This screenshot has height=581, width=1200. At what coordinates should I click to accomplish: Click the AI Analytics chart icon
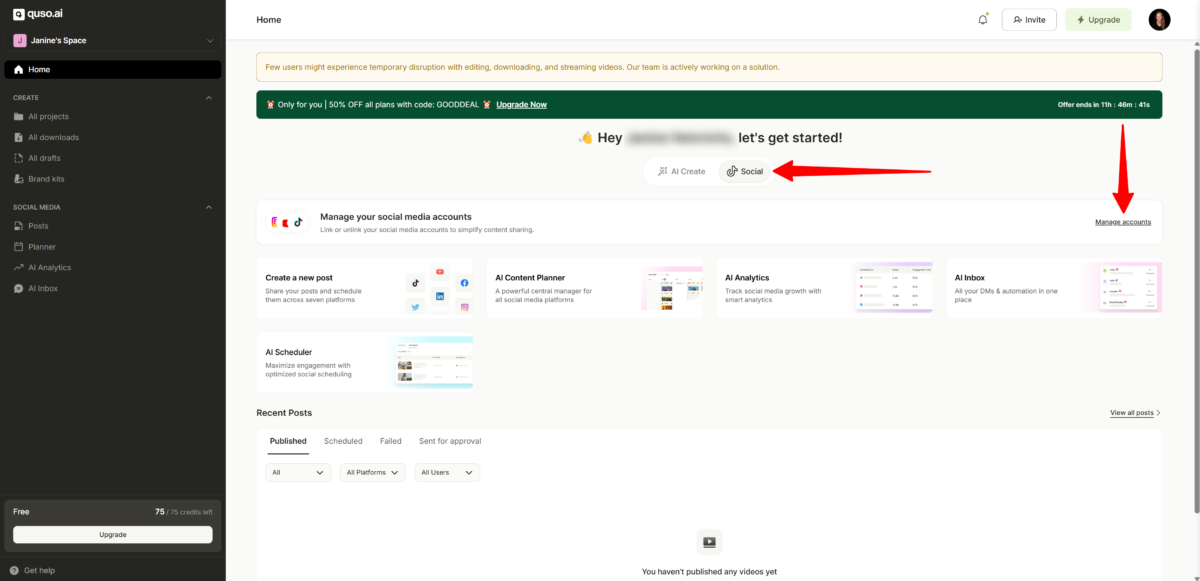(18, 267)
